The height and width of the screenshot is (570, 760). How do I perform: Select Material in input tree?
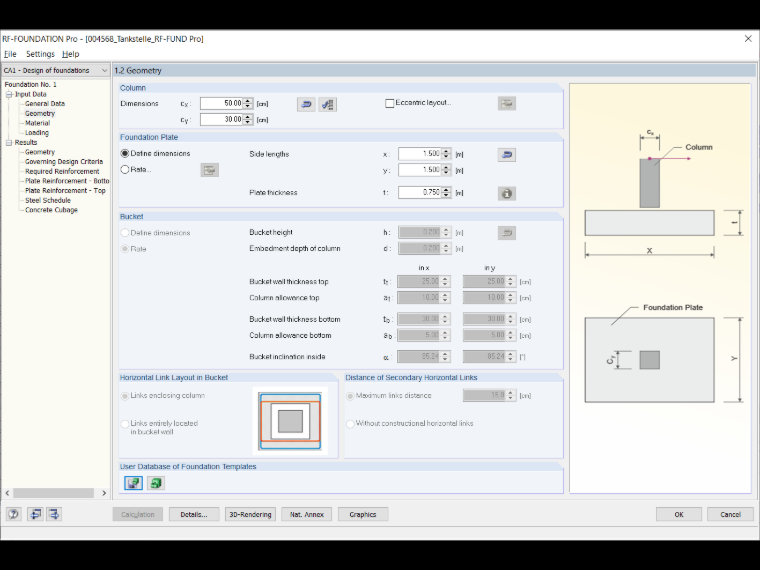coord(37,123)
